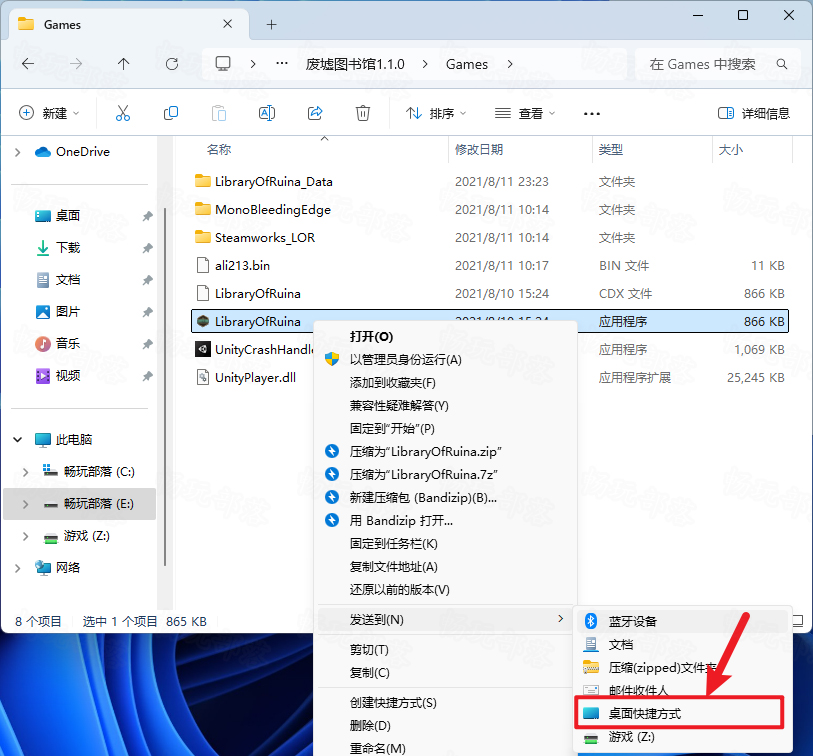Screen dimensions: 813x756
Task: Sort by 修改日期 column header
Action: pyautogui.click(x=479, y=149)
